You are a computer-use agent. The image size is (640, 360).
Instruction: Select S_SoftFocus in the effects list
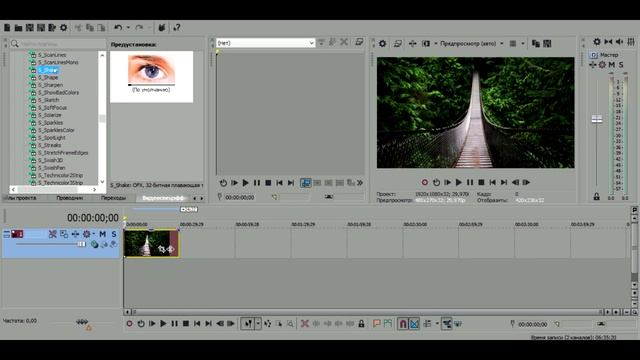tap(52, 108)
